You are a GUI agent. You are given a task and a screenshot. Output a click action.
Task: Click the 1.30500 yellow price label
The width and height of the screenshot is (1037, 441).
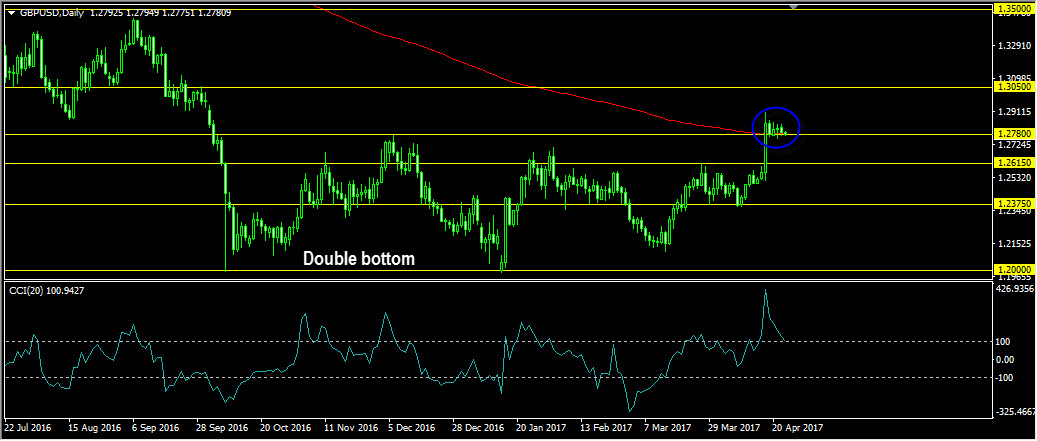(1013, 87)
